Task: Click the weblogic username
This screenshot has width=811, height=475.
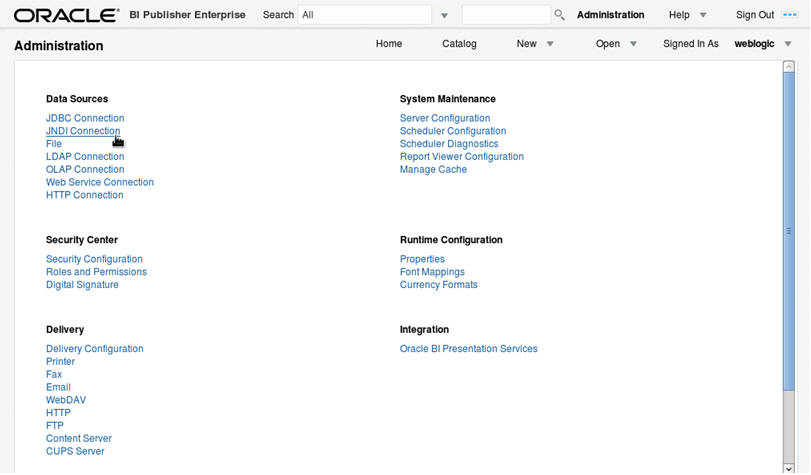Action: coord(754,44)
